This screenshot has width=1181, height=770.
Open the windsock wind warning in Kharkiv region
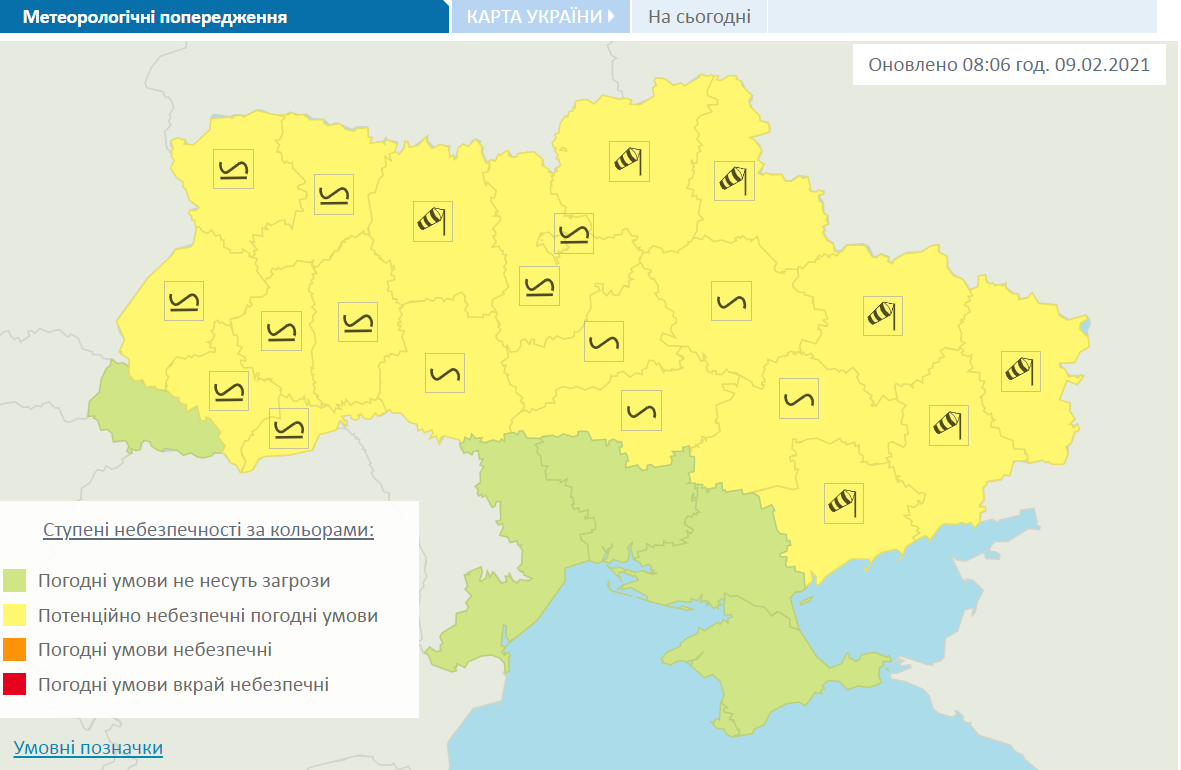(x=883, y=316)
